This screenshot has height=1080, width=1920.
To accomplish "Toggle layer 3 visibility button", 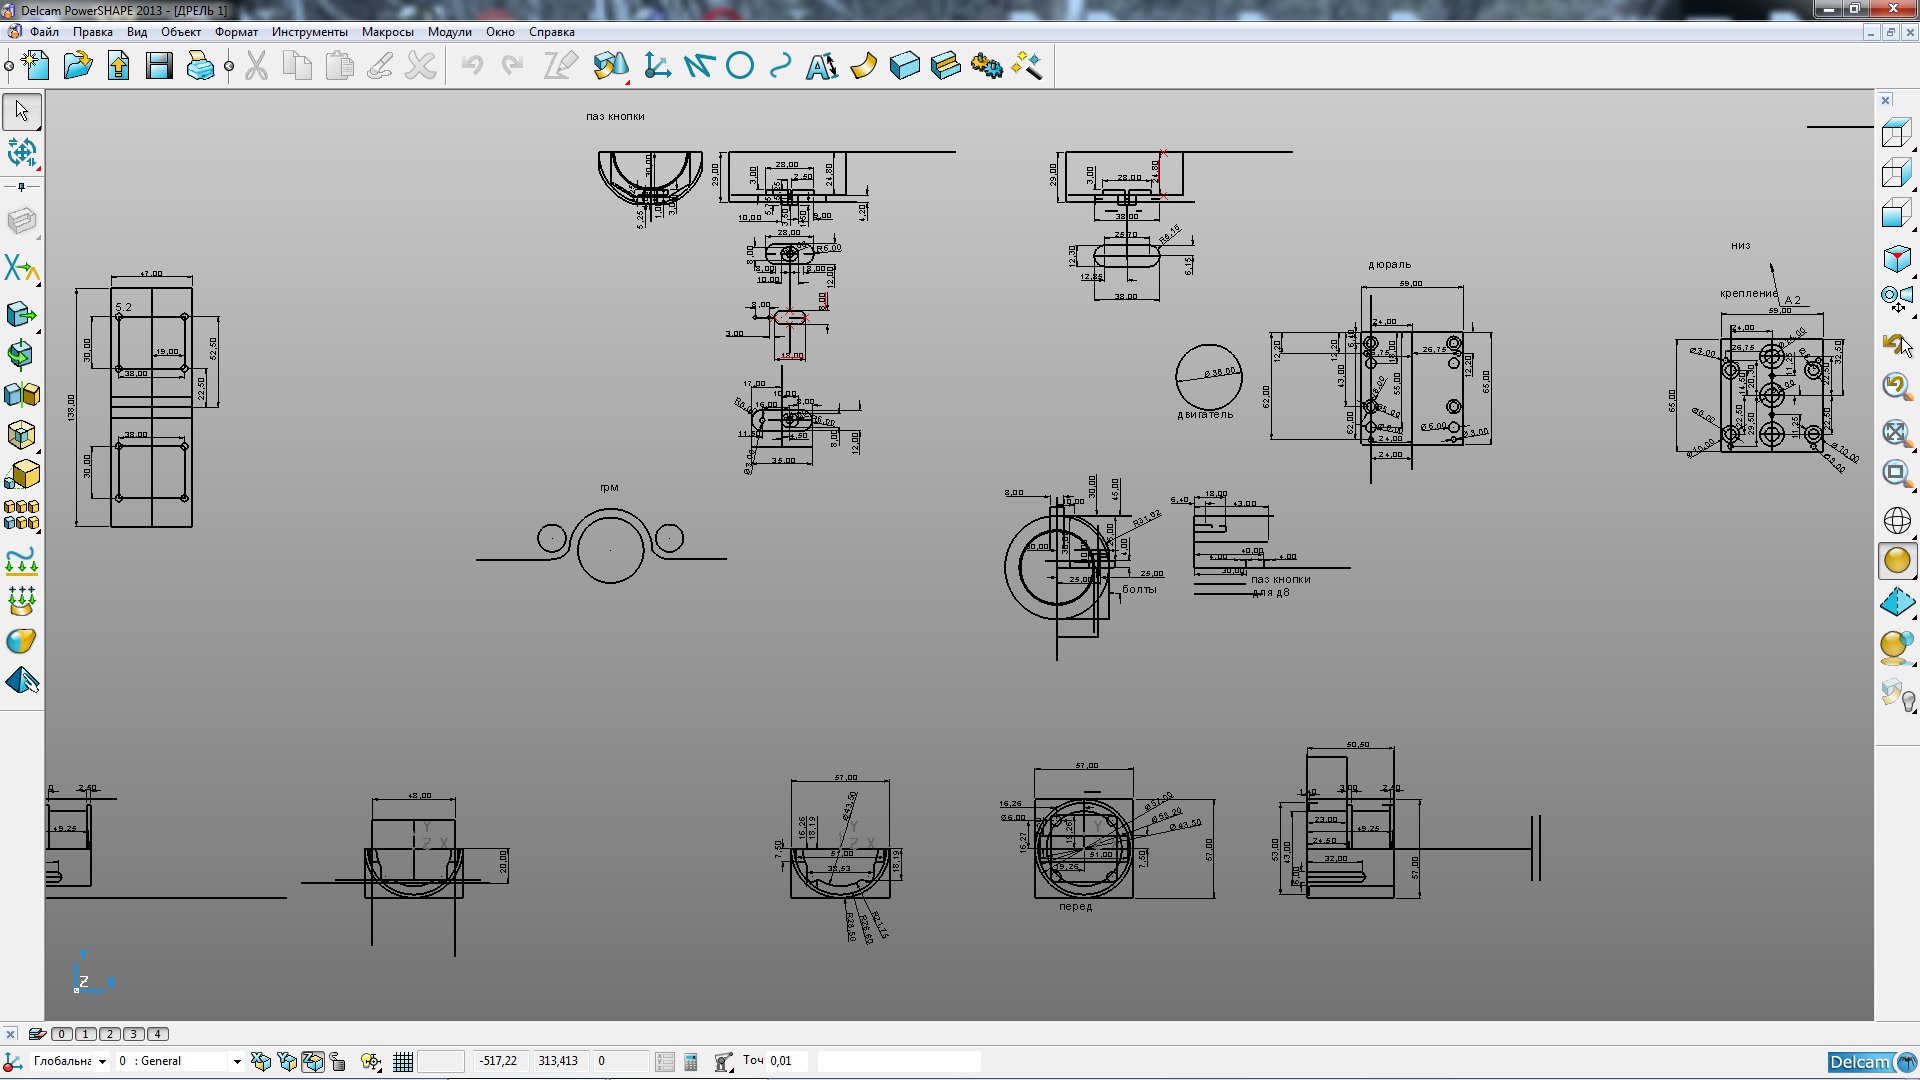I will point(134,1034).
